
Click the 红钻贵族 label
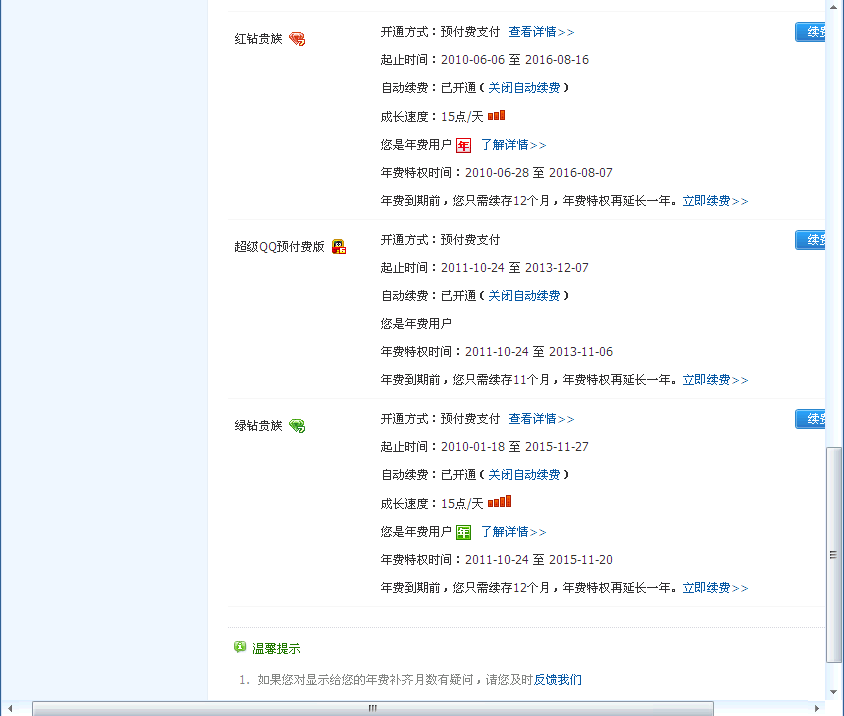tap(258, 39)
